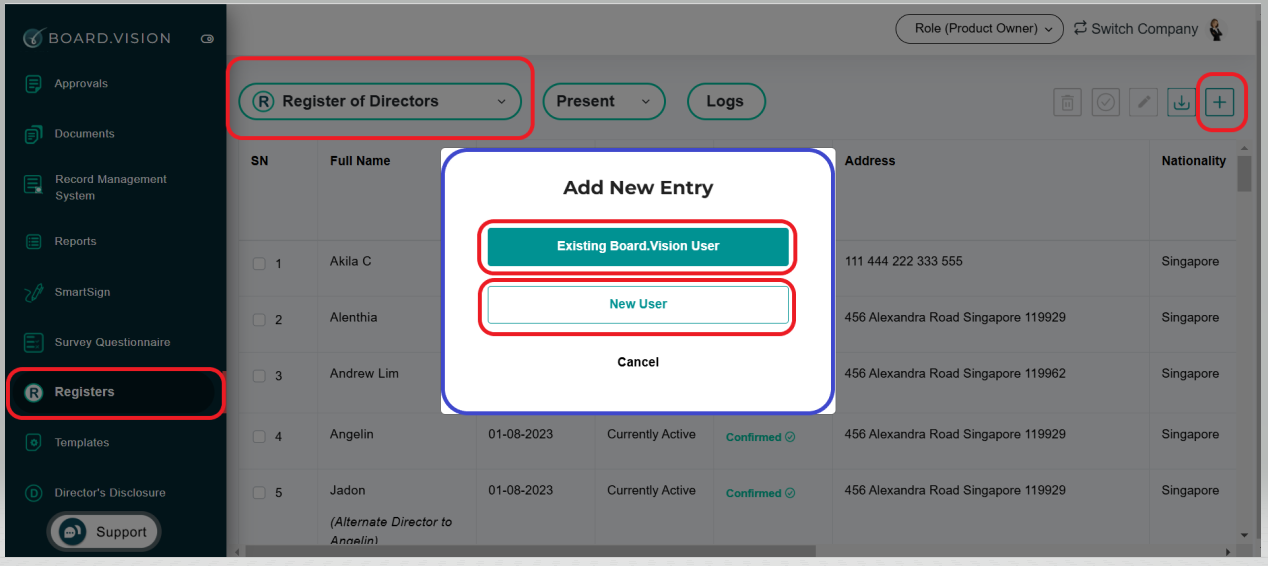1268x566 pixels.
Task: Click the Reports sidebar icon
Action: (x=33, y=241)
